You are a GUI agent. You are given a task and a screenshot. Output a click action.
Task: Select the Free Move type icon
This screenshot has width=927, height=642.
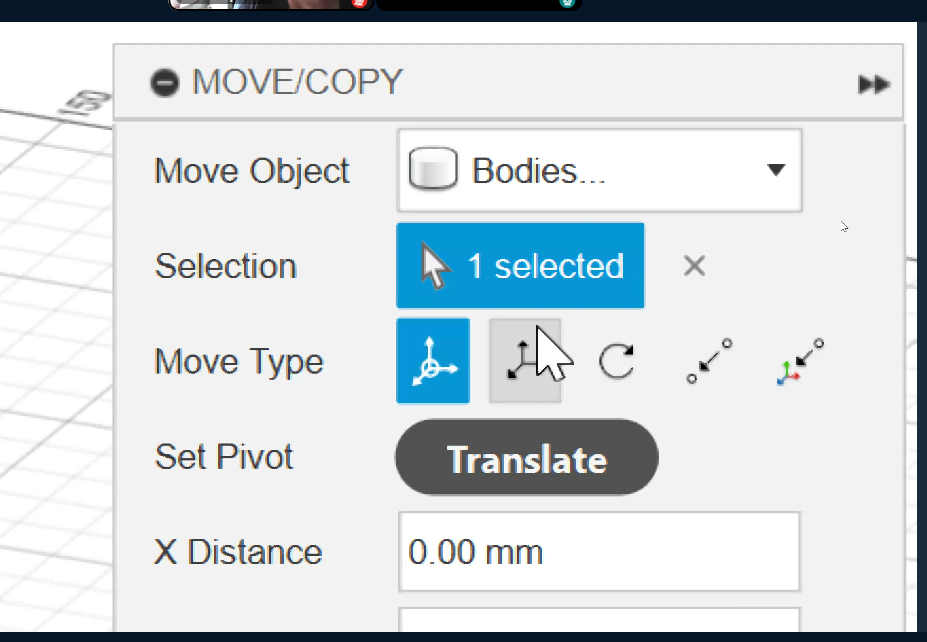(x=432, y=361)
